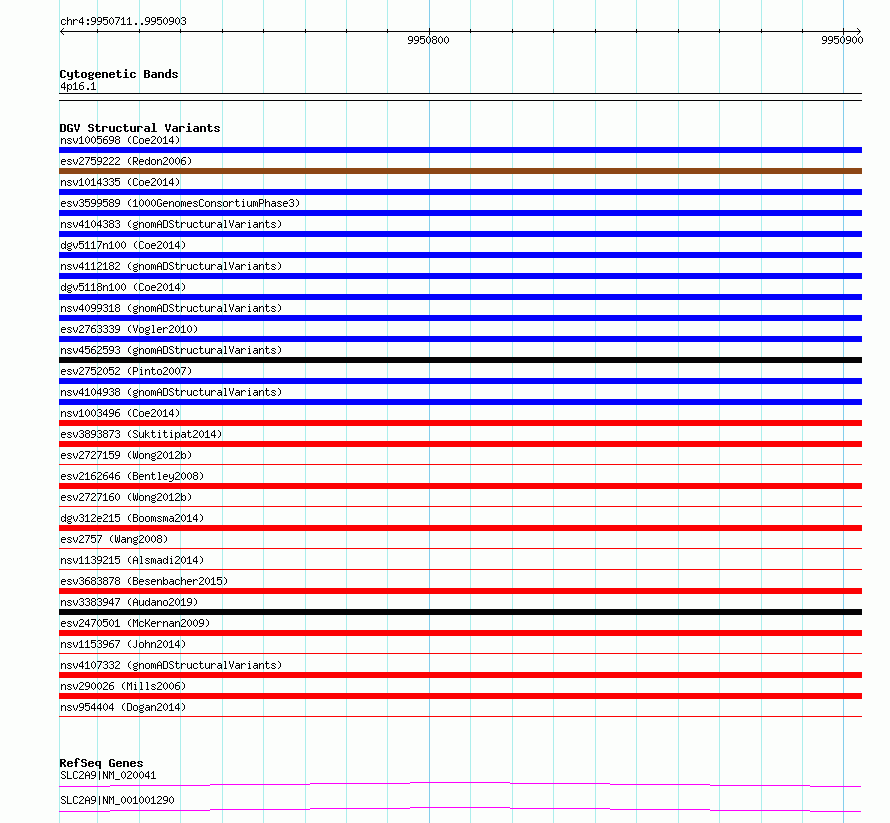Select nsv4562593 (gnomADStructuralVariants) label
890x823 pixels.
(x=171, y=350)
